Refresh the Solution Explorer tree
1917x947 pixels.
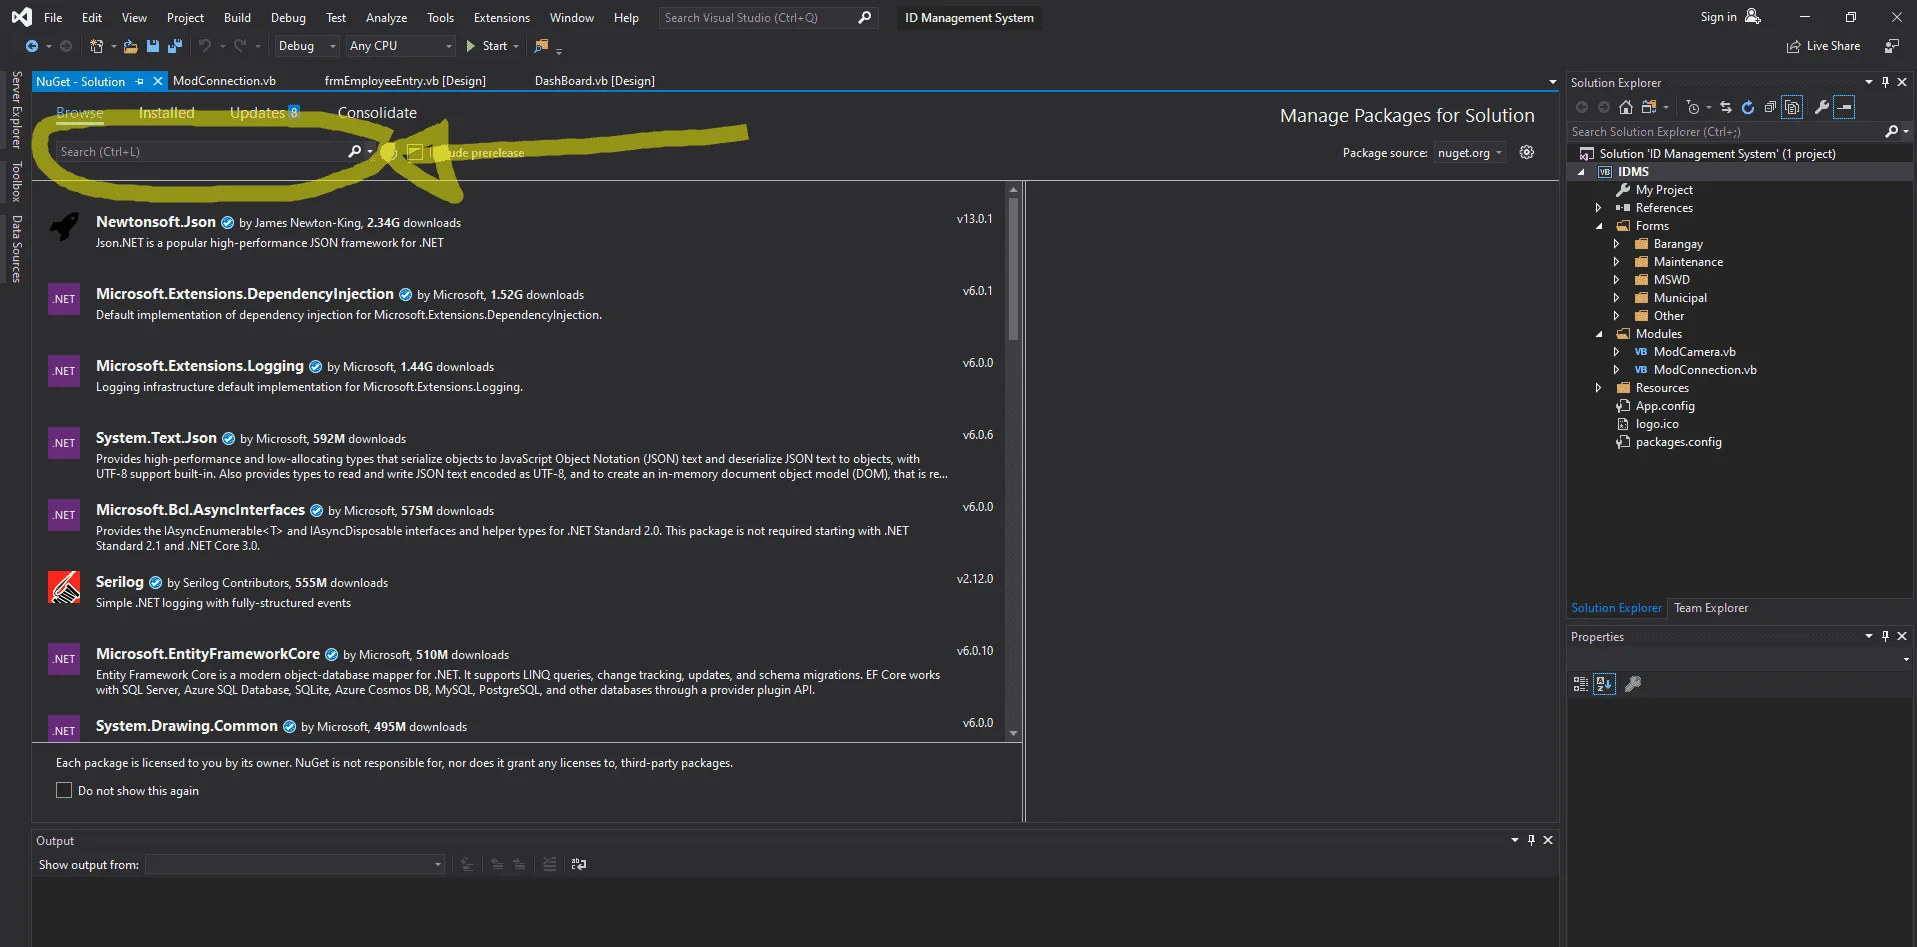pyautogui.click(x=1748, y=107)
